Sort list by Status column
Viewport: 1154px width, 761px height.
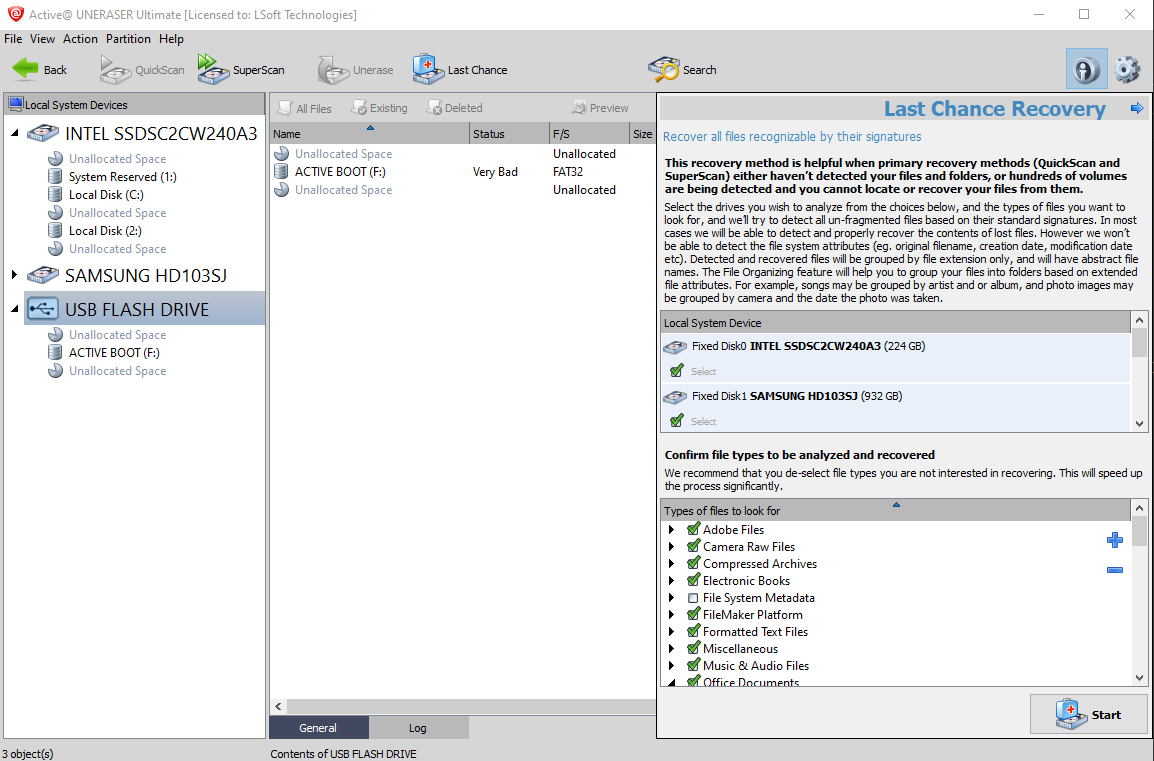(x=509, y=134)
